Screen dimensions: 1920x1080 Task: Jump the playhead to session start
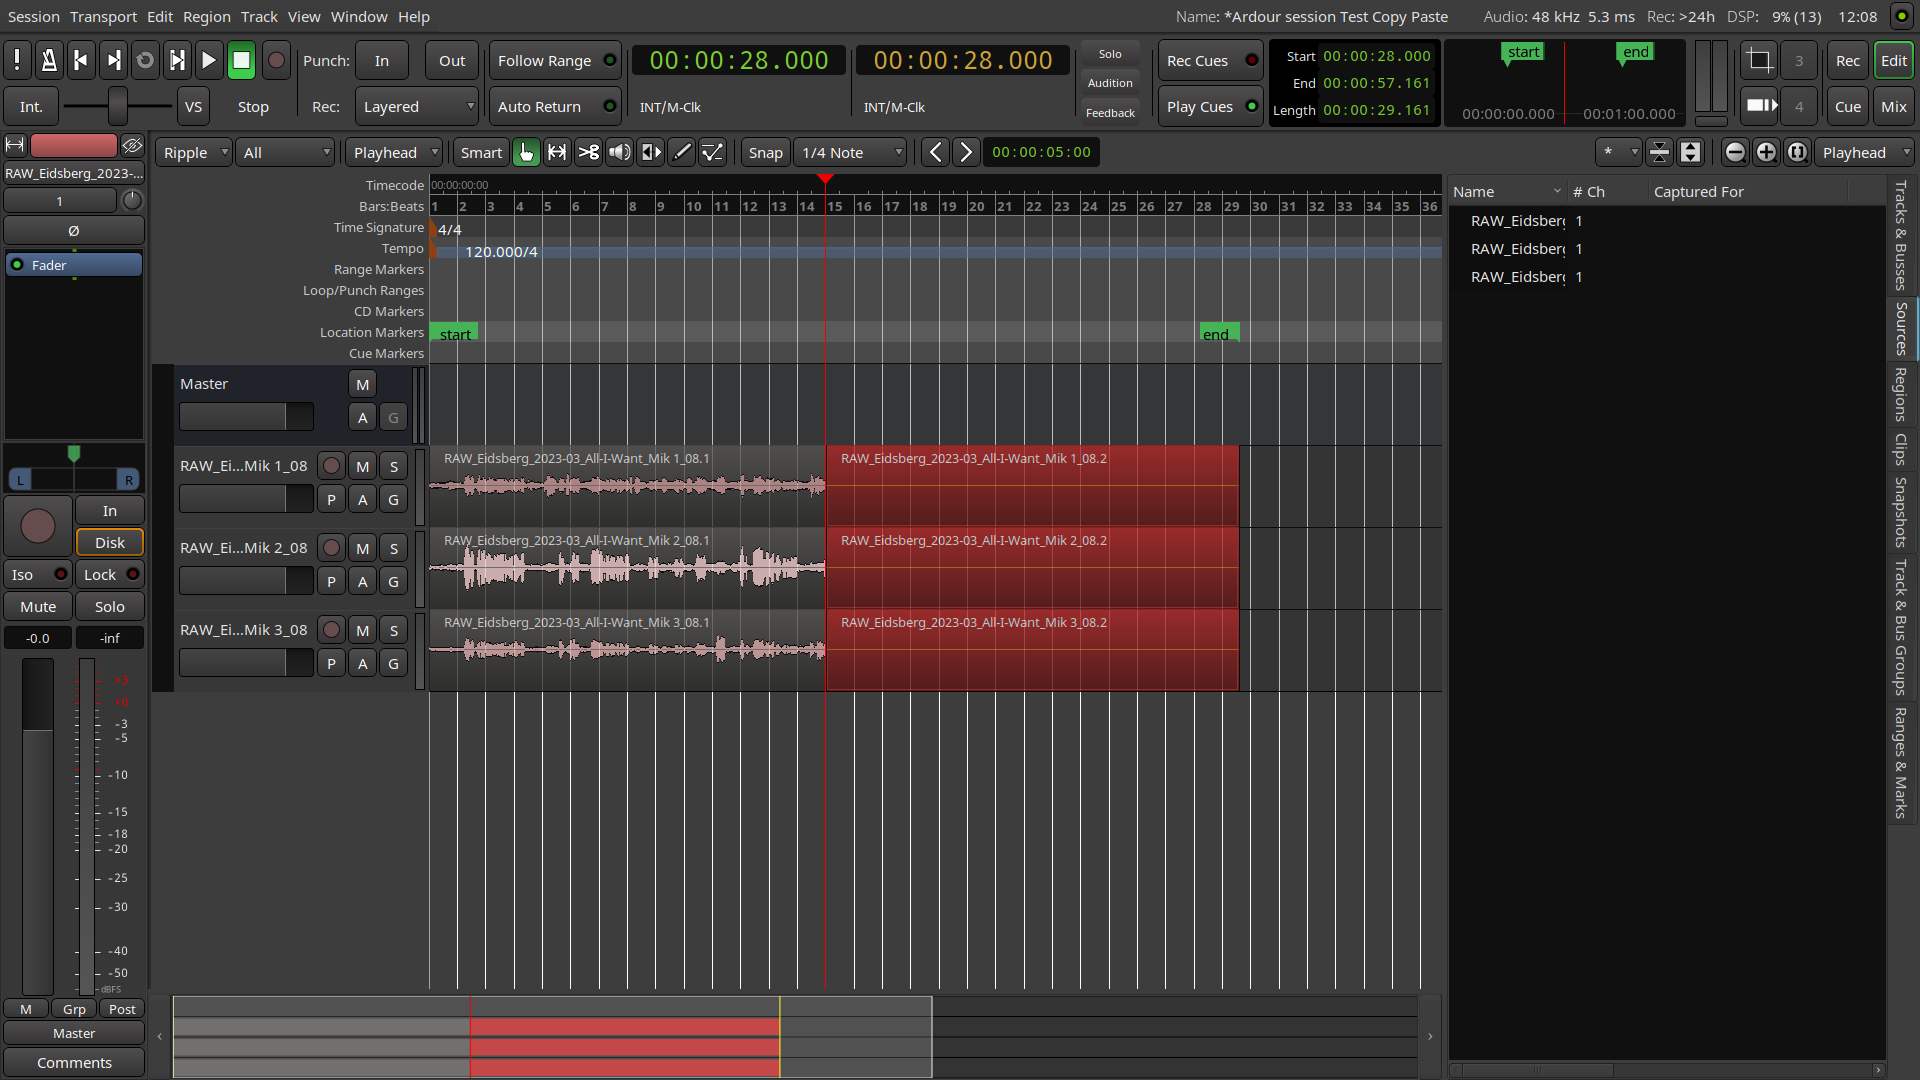point(81,61)
